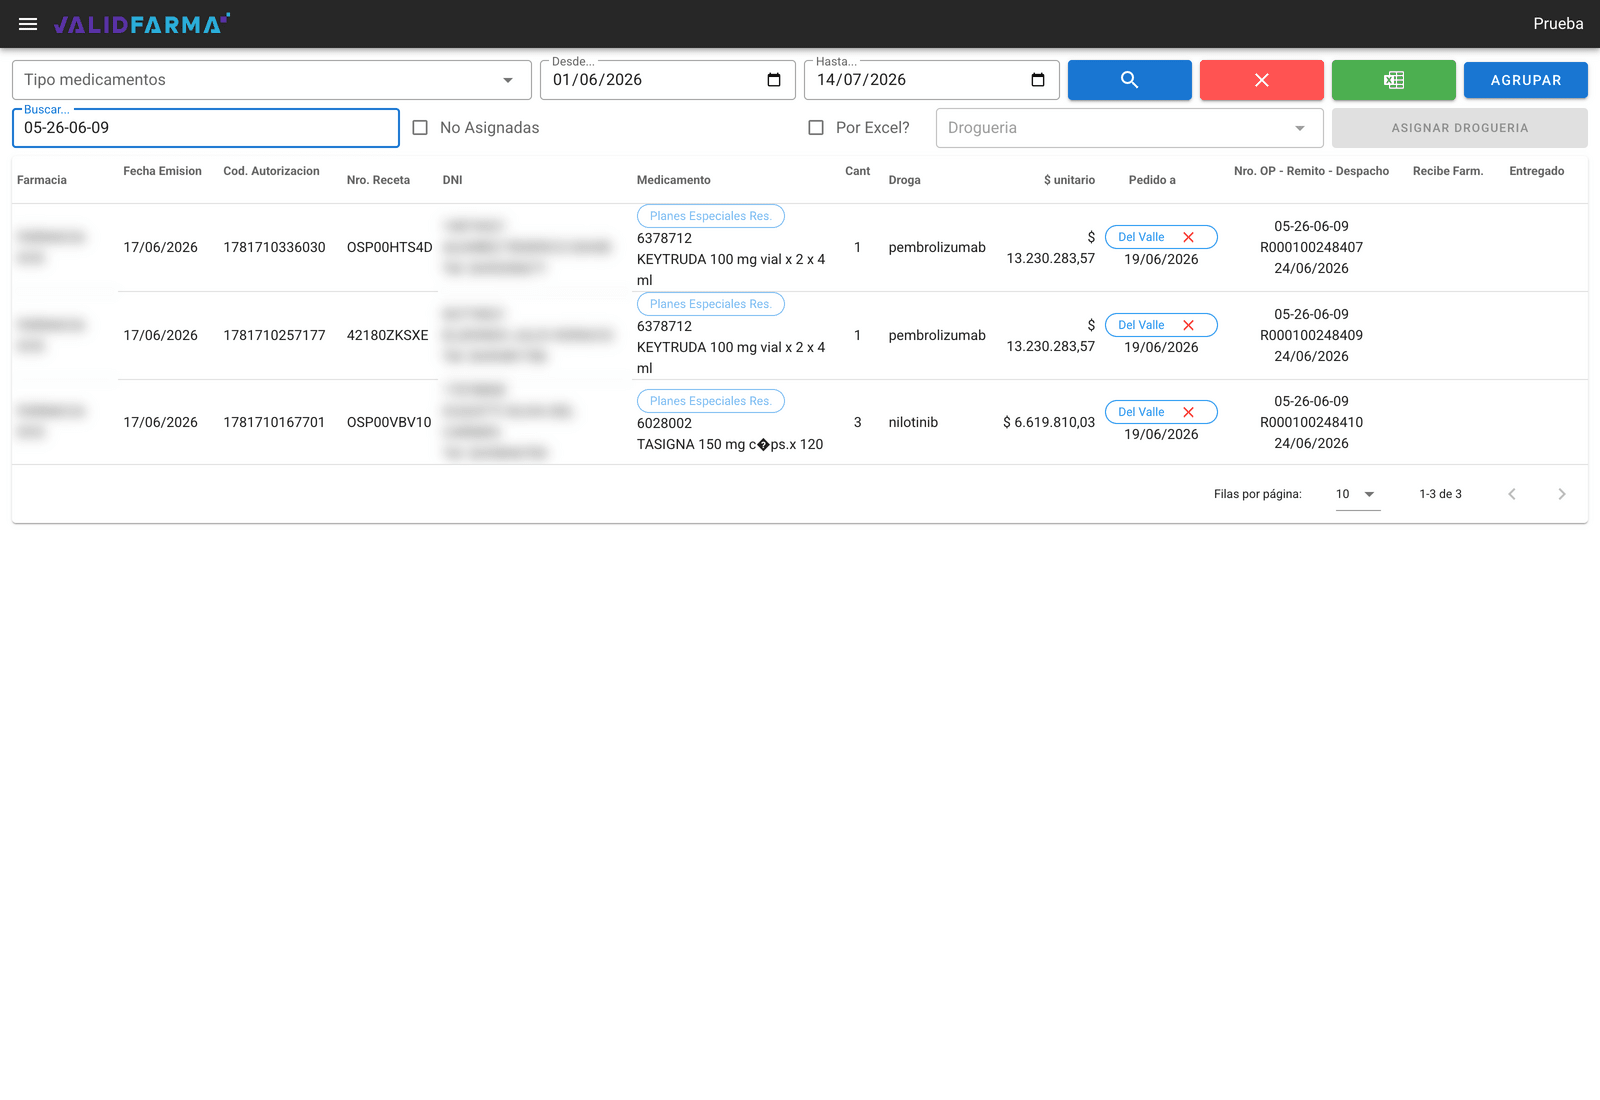Open the hamburger navigation menu
The width and height of the screenshot is (1600, 1100).
[x=28, y=24]
